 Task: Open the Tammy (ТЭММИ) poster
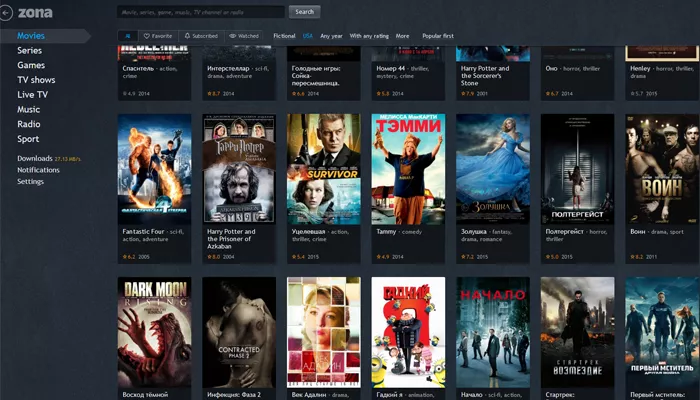pos(408,169)
